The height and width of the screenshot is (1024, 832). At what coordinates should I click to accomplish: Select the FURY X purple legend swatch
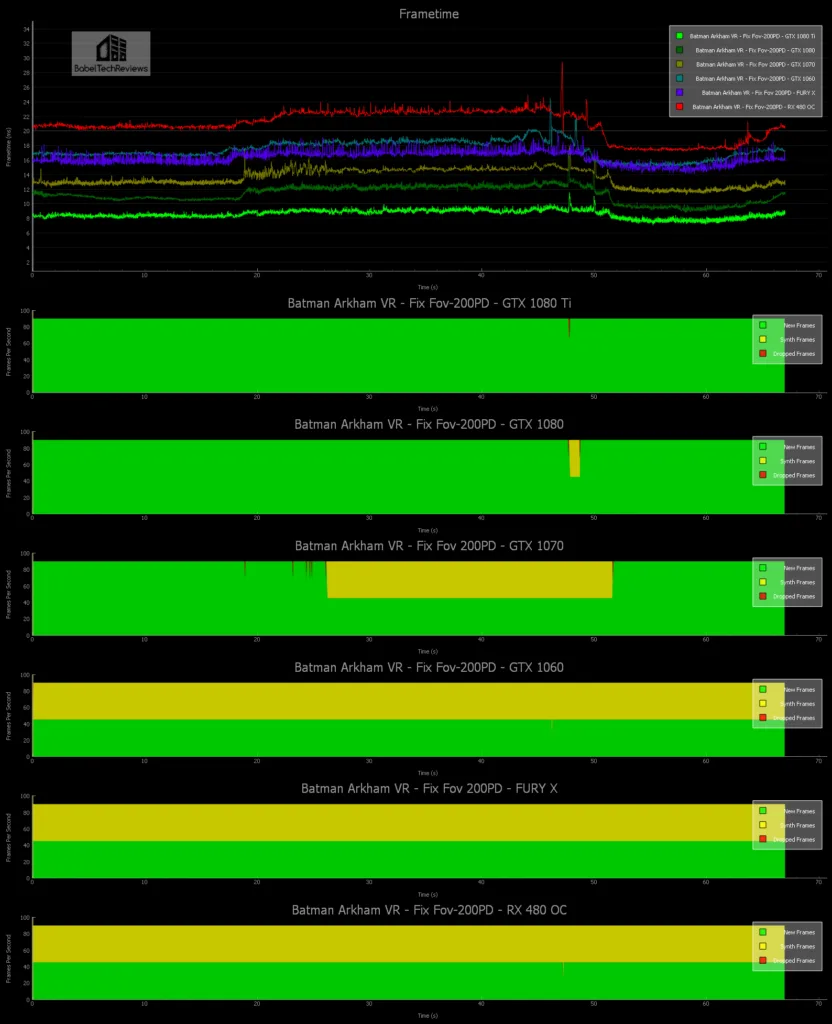(x=680, y=92)
